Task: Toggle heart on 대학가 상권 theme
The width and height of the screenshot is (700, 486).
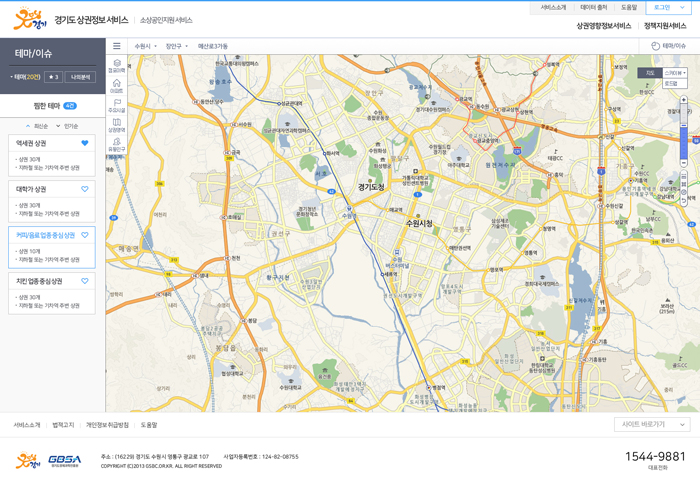Action: pyautogui.click(x=85, y=189)
